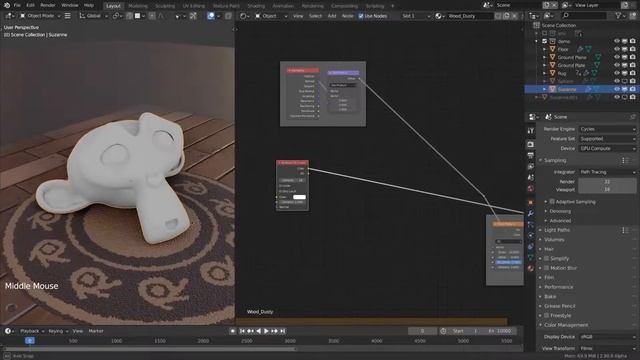Expand the Performance panel

coord(558,287)
